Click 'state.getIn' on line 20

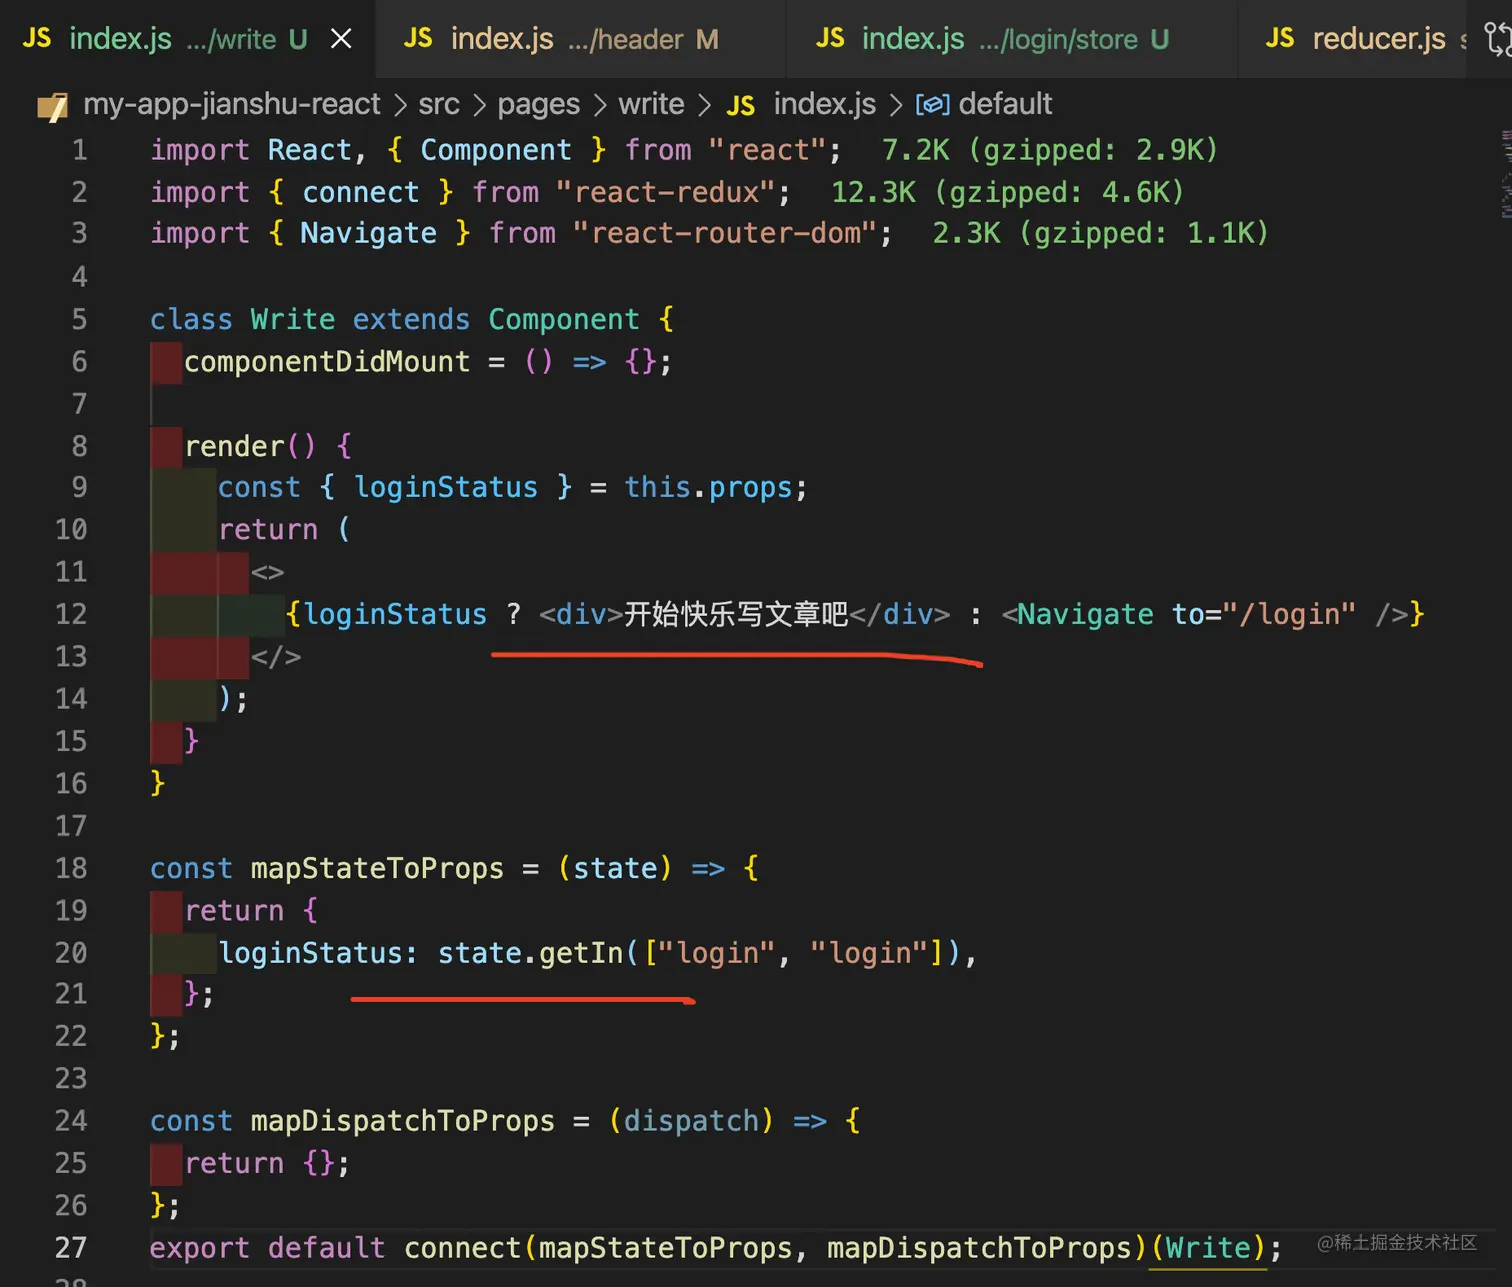click(x=530, y=953)
